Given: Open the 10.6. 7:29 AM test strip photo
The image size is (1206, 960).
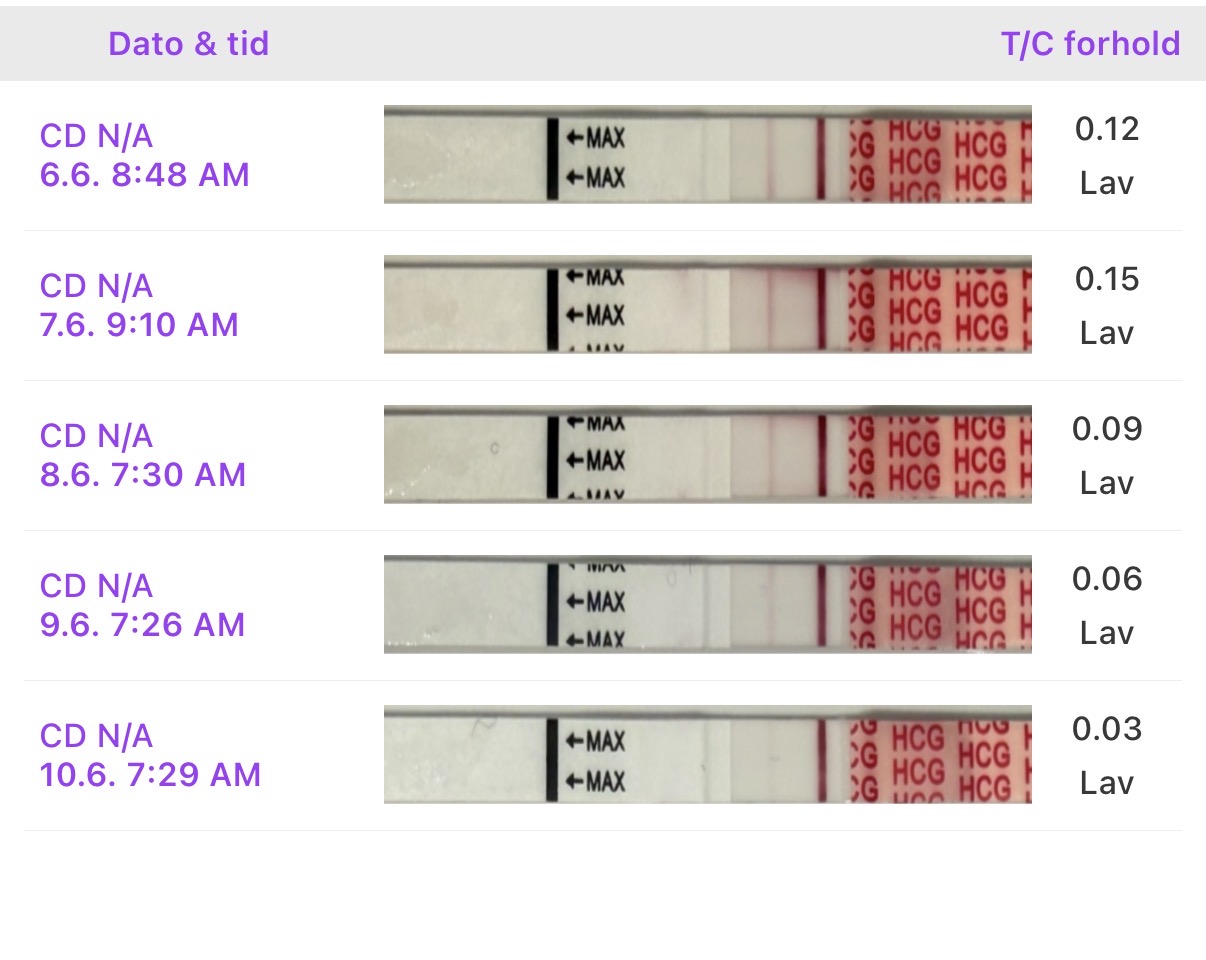Looking at the screenshot, I should point(707,755).
